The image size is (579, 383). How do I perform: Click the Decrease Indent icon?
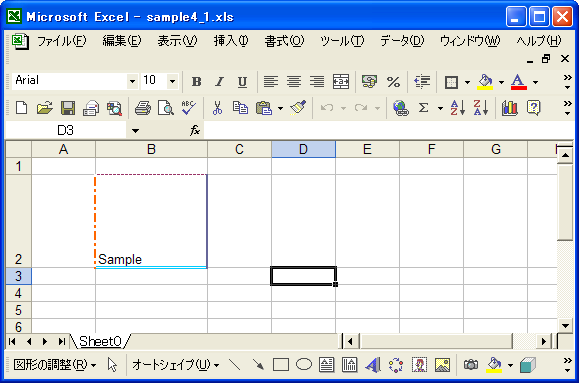[422, 82]
